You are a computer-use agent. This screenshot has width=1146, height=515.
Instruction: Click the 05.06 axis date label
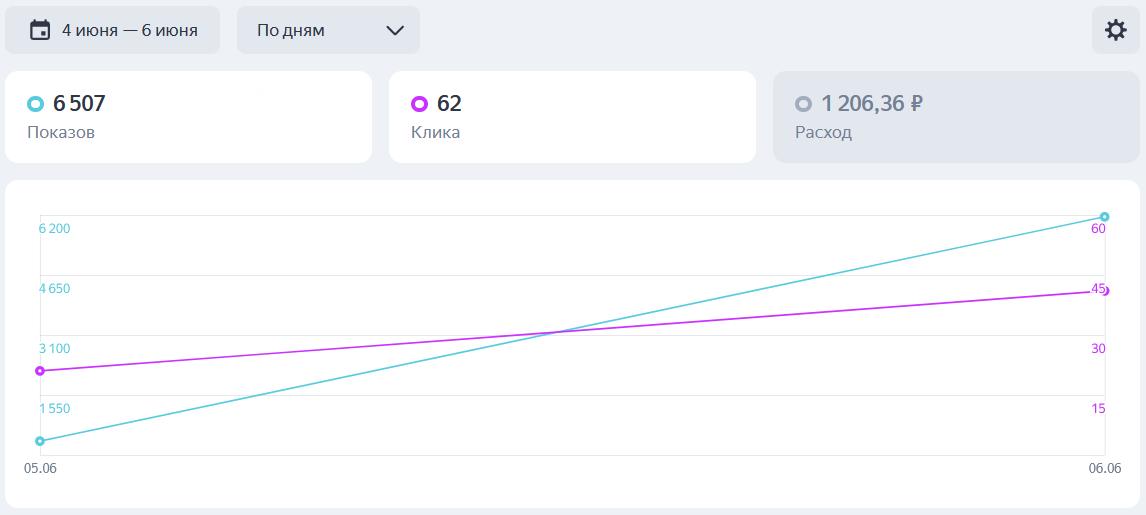[40, 468]
